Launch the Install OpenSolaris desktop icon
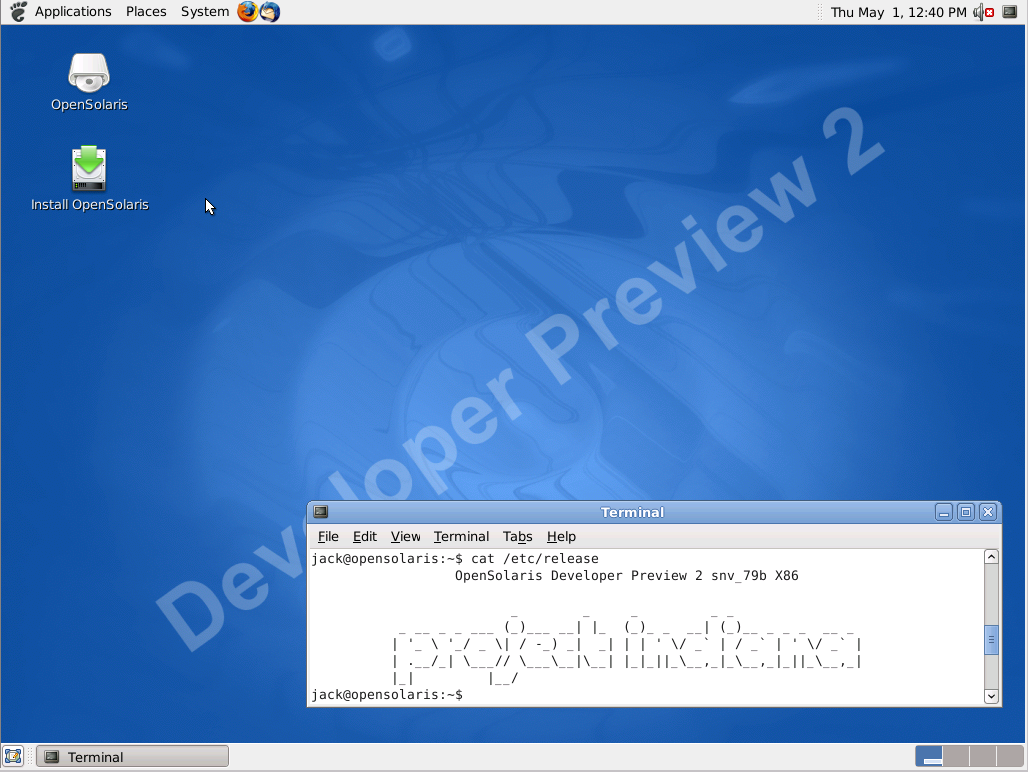 89,168
